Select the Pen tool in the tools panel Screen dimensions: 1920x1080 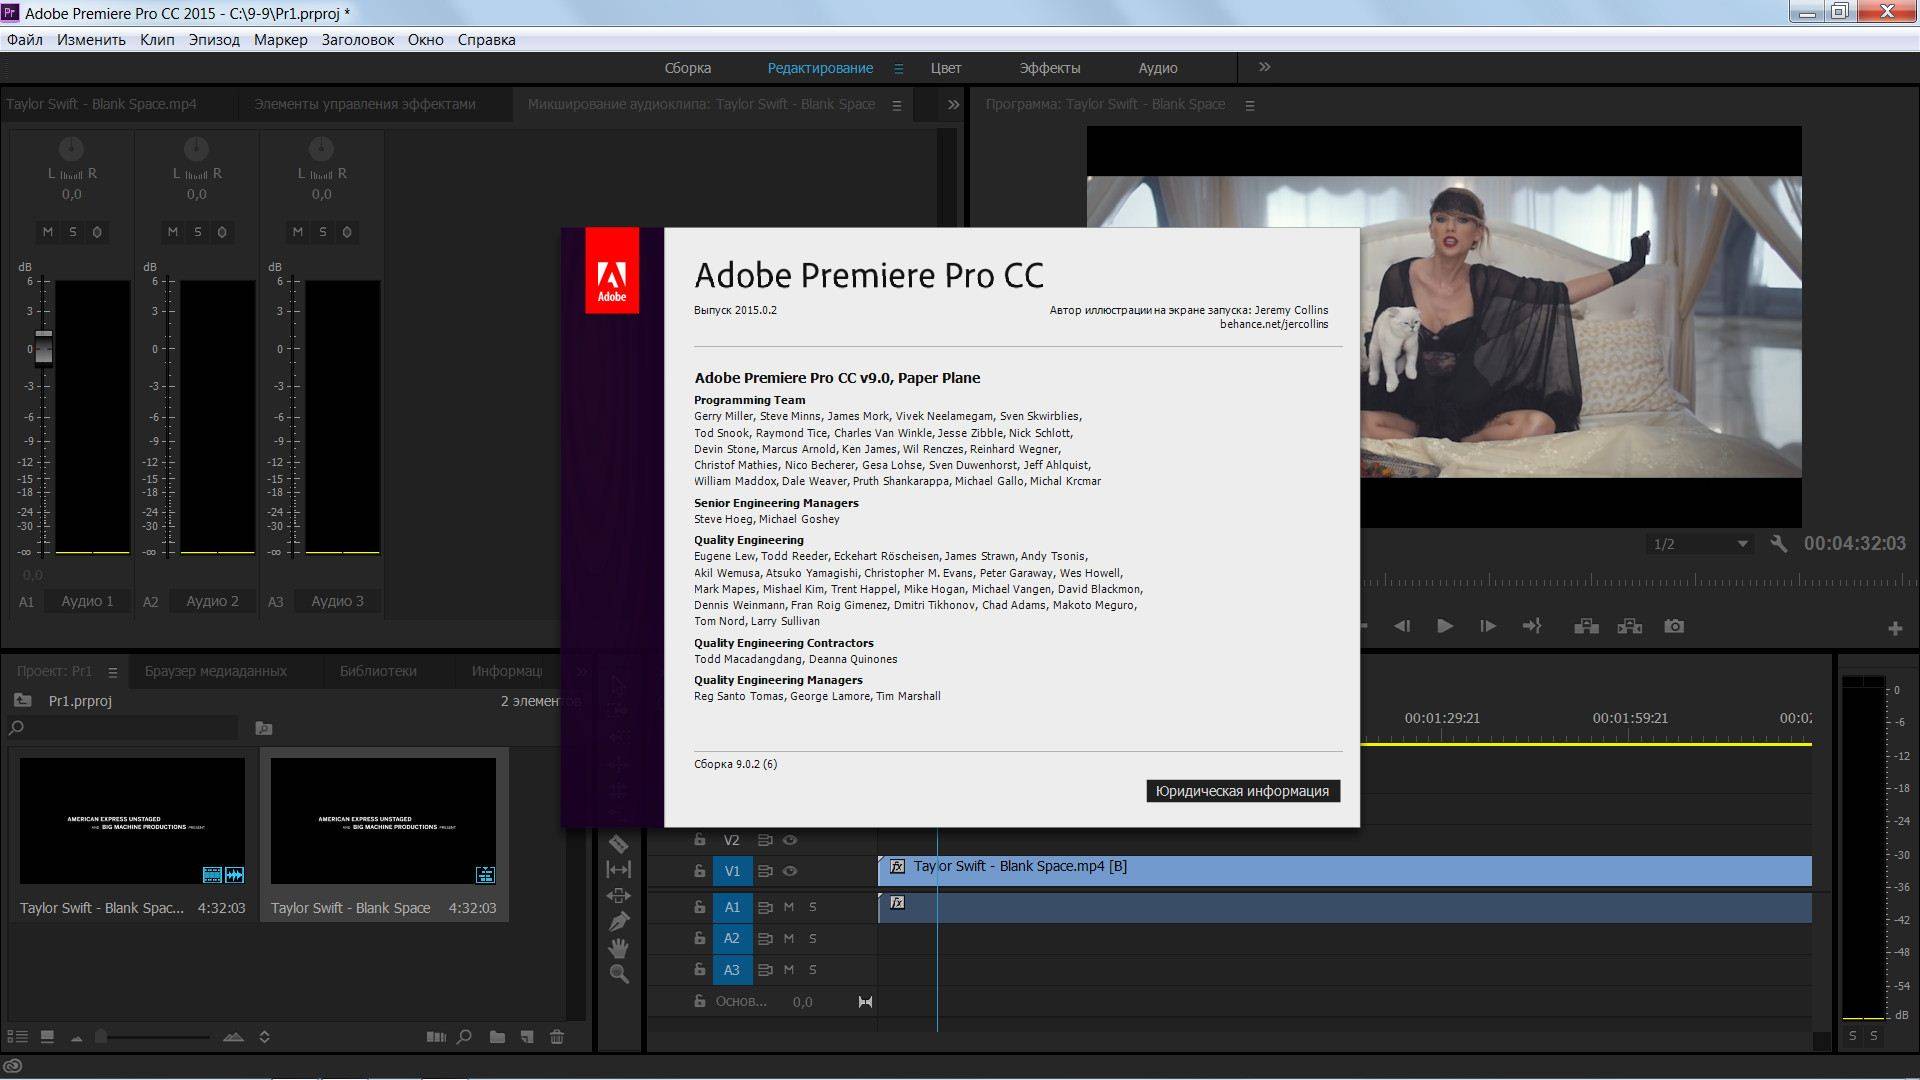point(618,921)
